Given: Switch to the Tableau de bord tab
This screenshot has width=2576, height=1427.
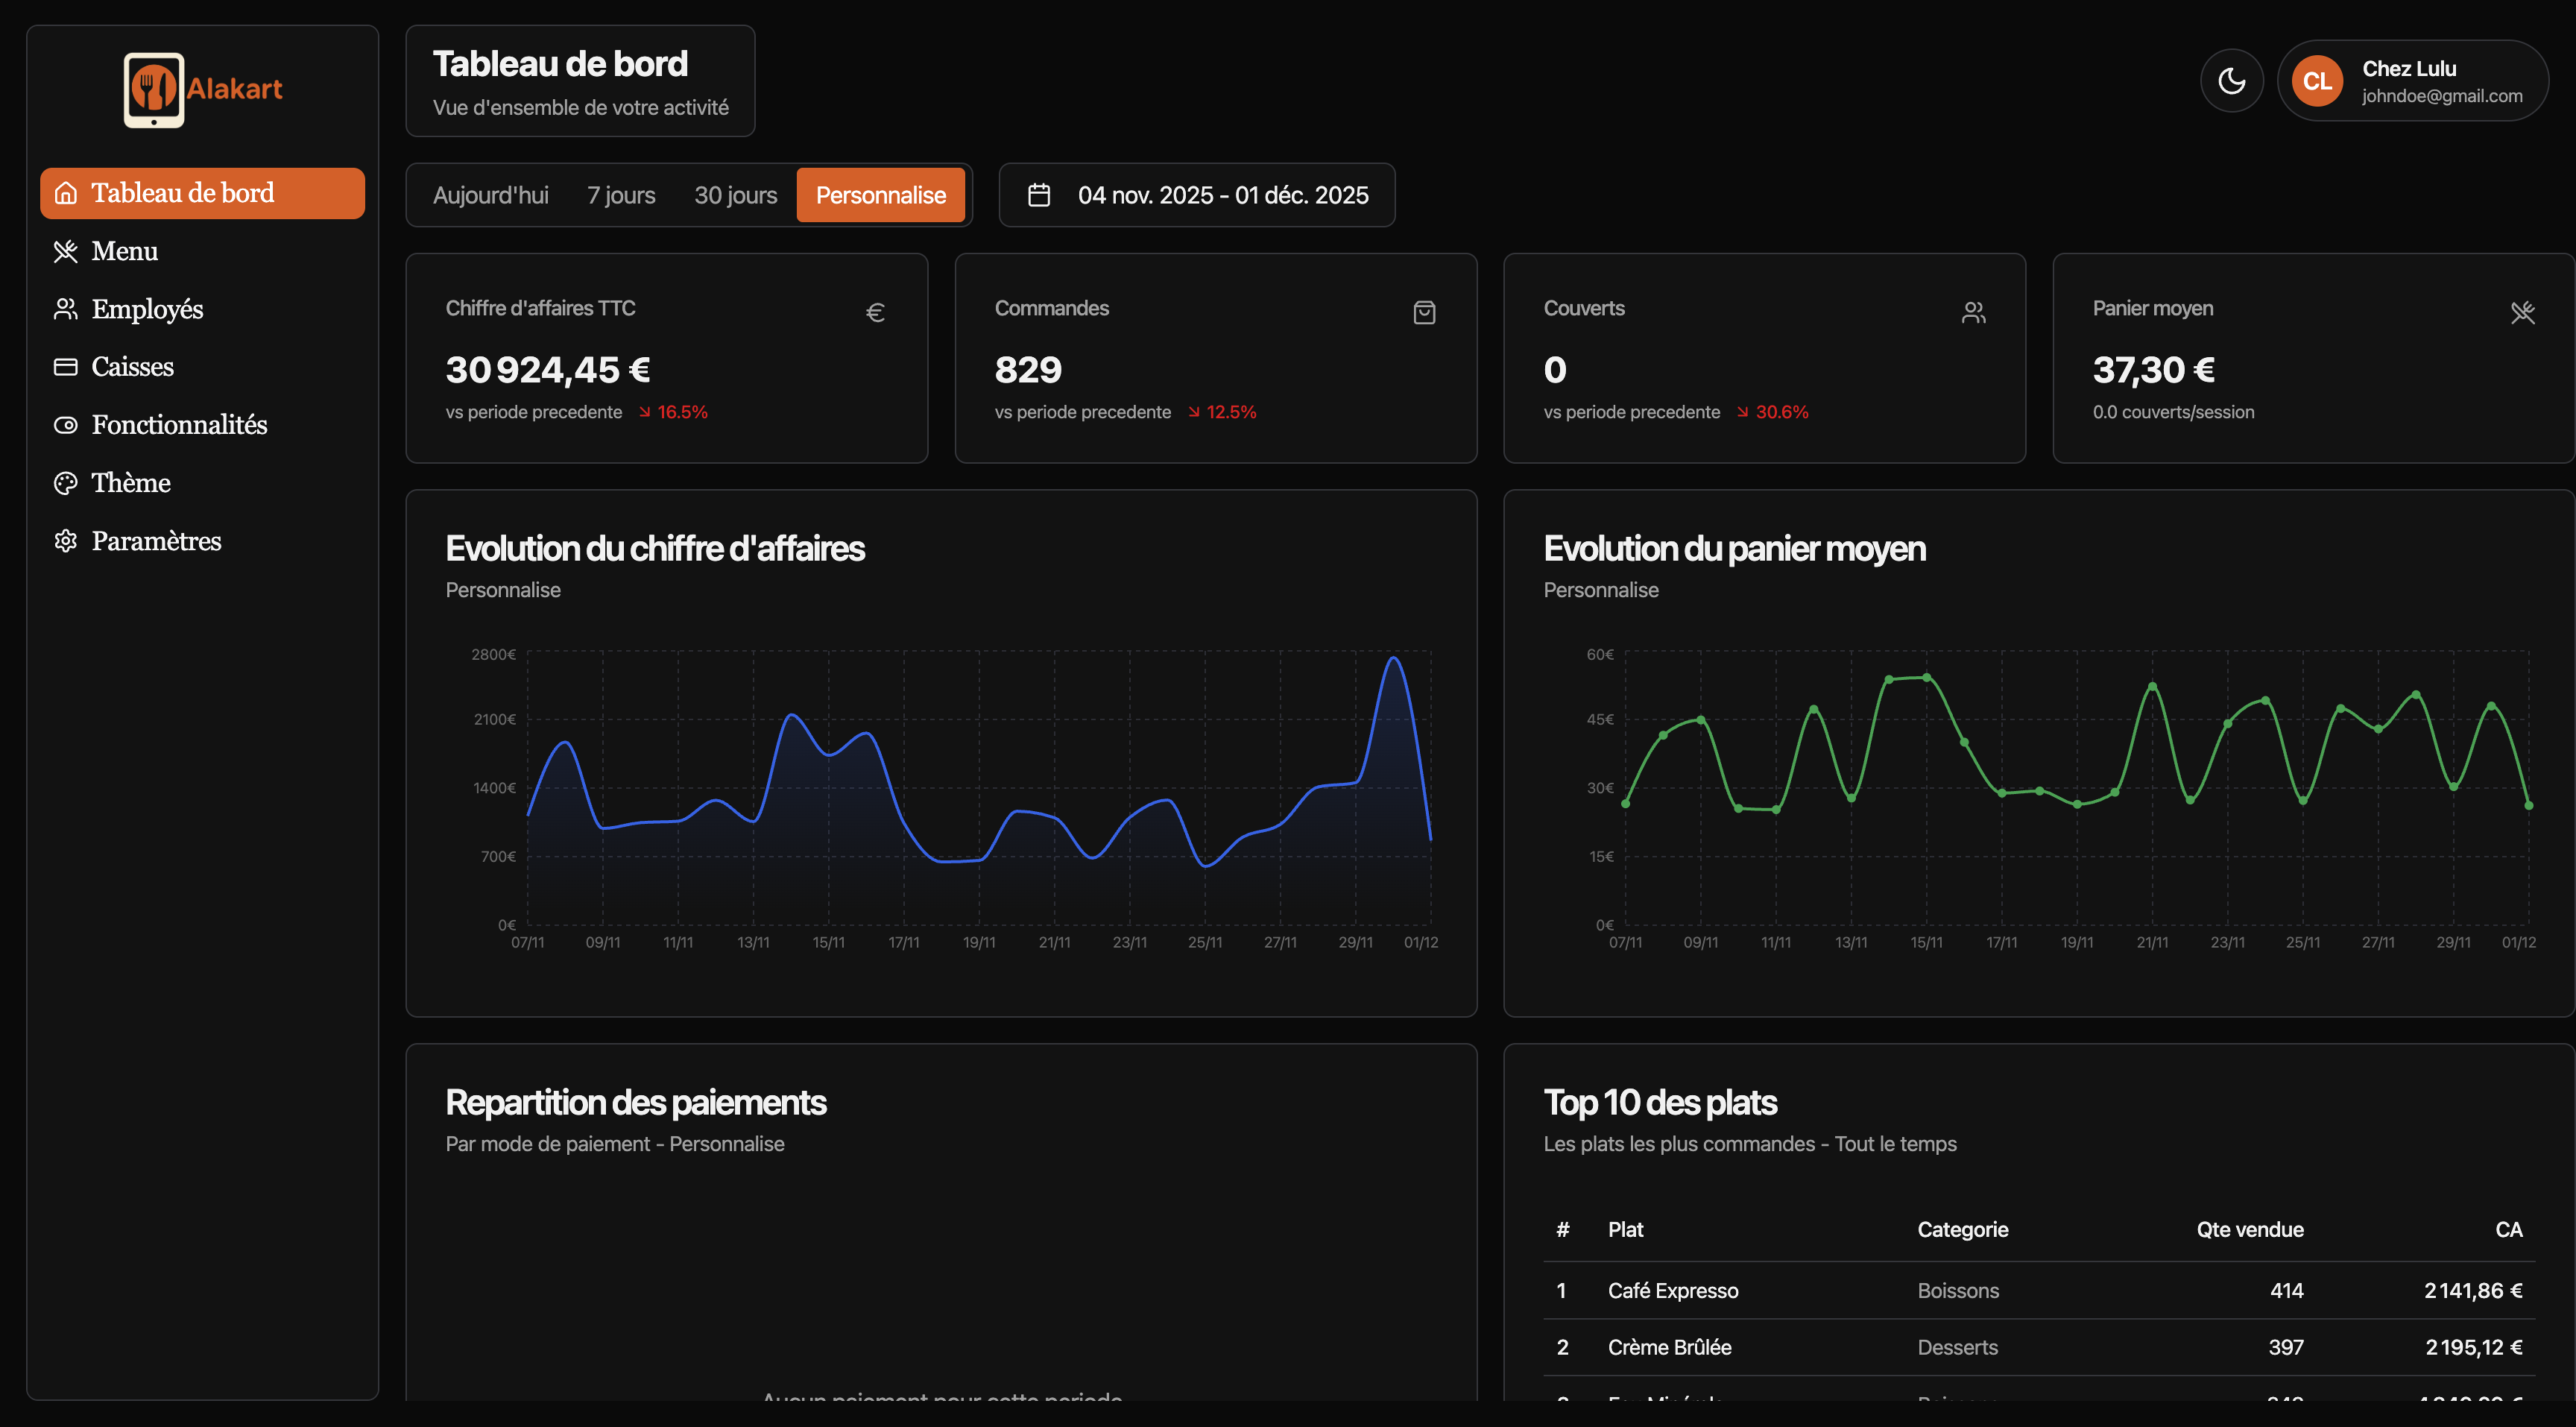Looking at the screenshot, I should [182, 192].
